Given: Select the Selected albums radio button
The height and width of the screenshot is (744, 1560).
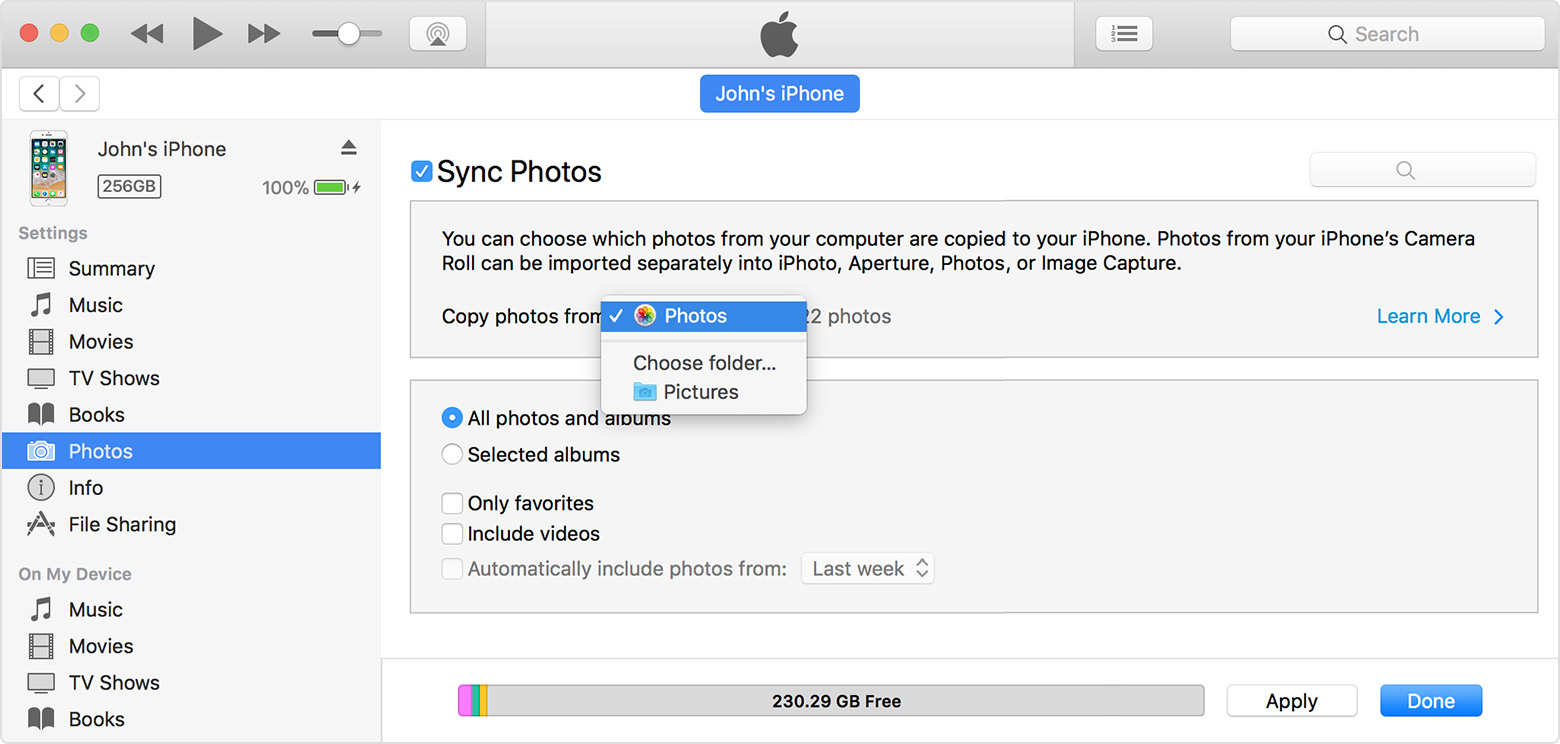Looking at the screenshot, I should (452, 454).
